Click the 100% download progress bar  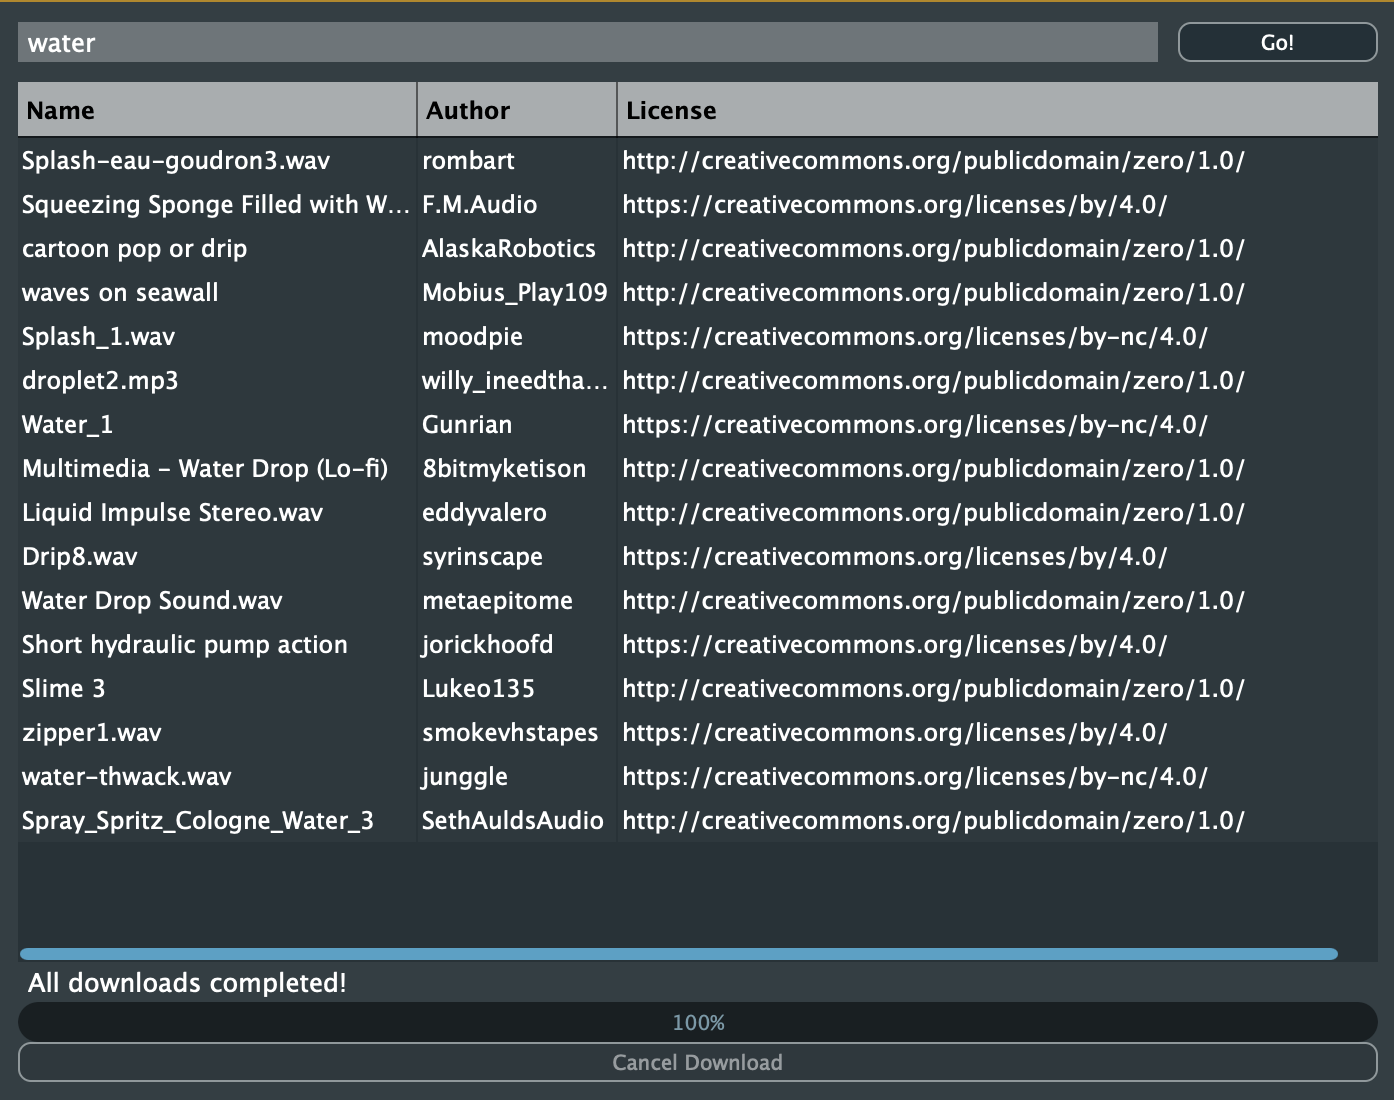697,1022
